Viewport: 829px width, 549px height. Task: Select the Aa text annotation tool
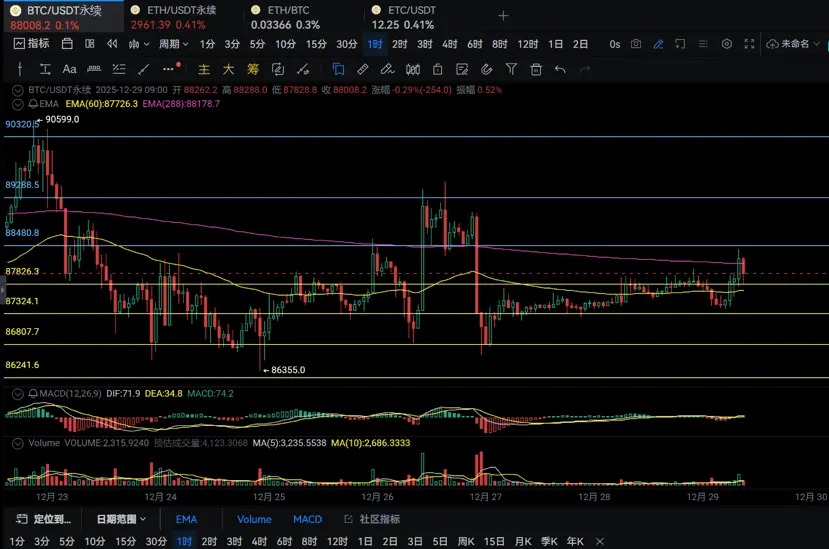[69, 69]
